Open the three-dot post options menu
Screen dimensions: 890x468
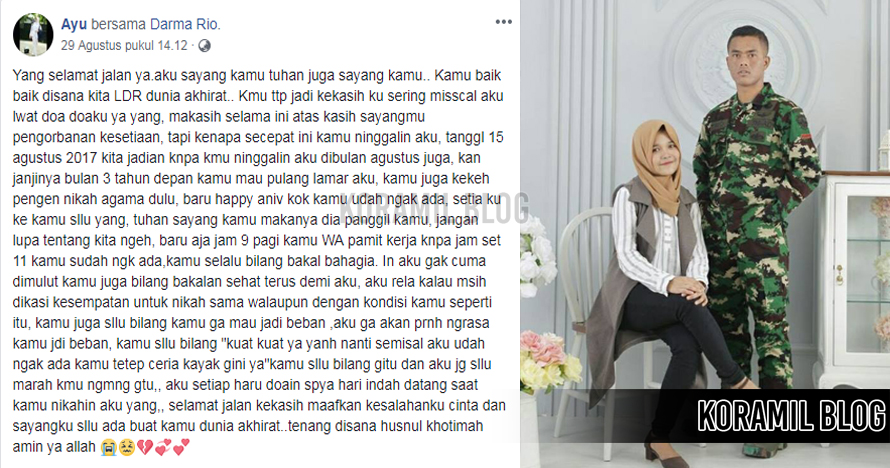[x=503, y=22]
